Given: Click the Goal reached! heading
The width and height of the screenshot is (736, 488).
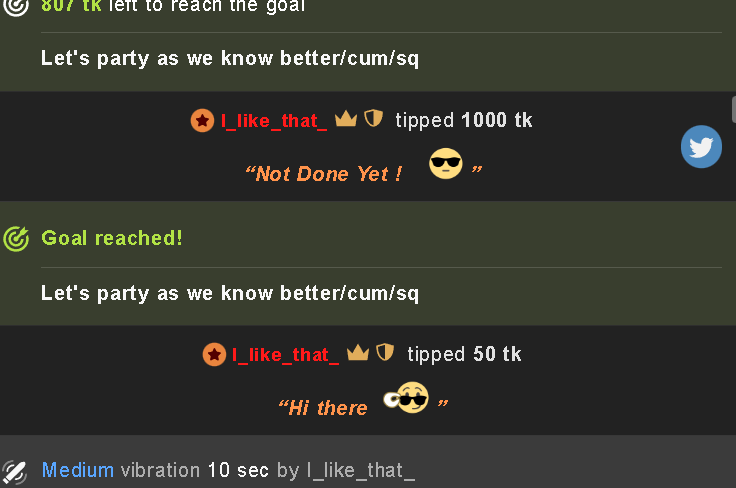Looking at the screenshot, I should (112, 238).
